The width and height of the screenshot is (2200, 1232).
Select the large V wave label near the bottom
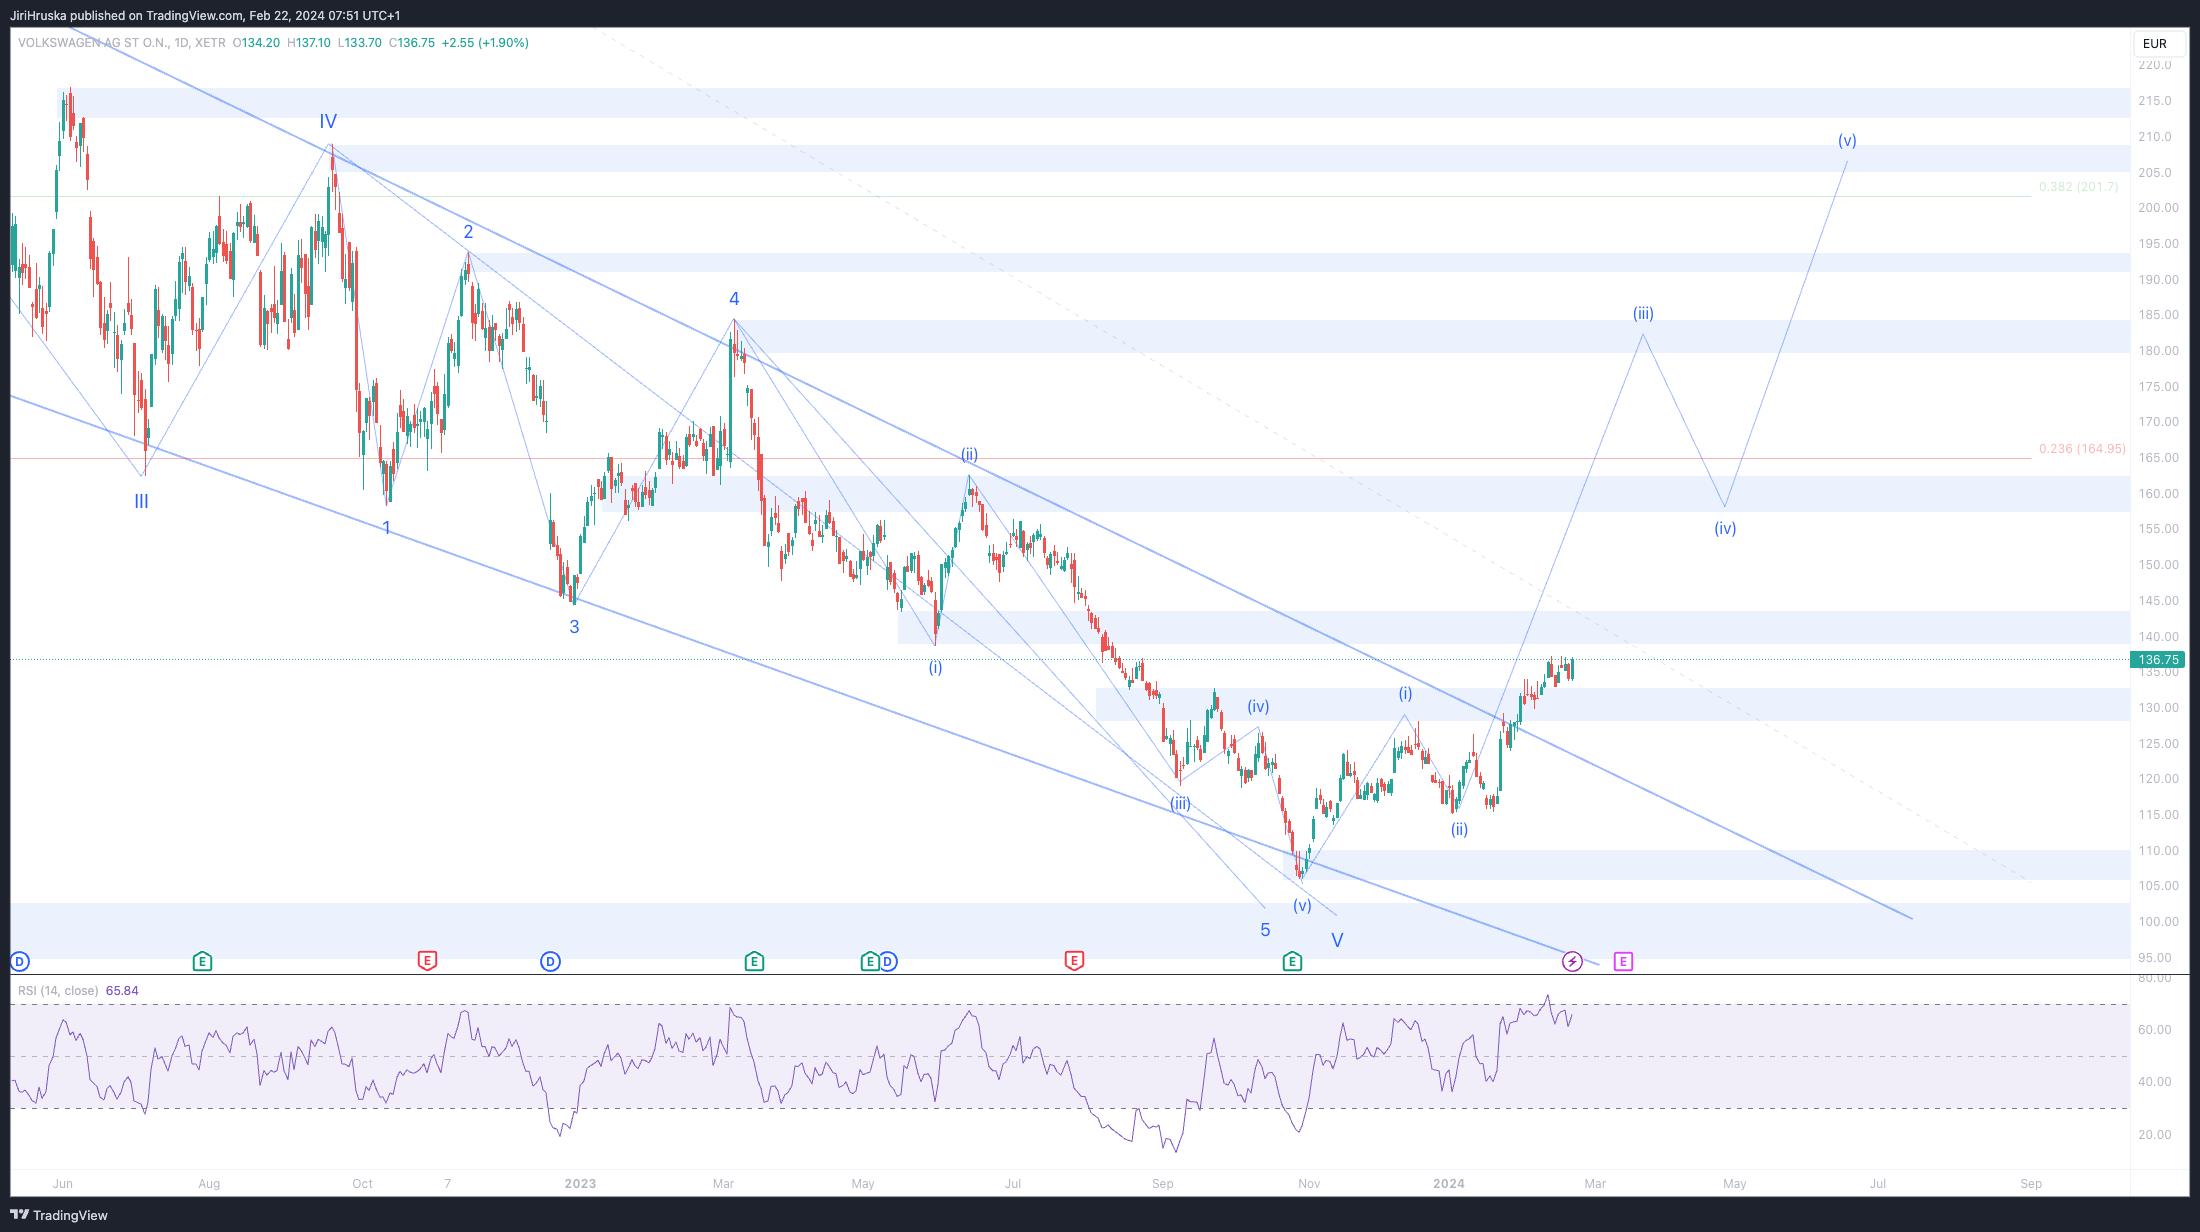(x=1337, y=940)
